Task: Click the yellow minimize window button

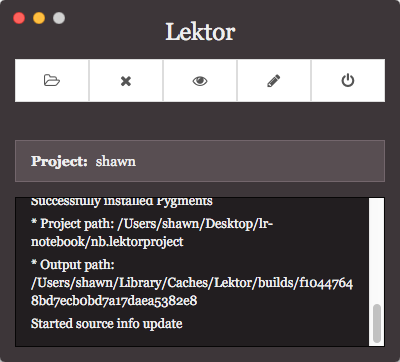Action: [x=39, y=18]
